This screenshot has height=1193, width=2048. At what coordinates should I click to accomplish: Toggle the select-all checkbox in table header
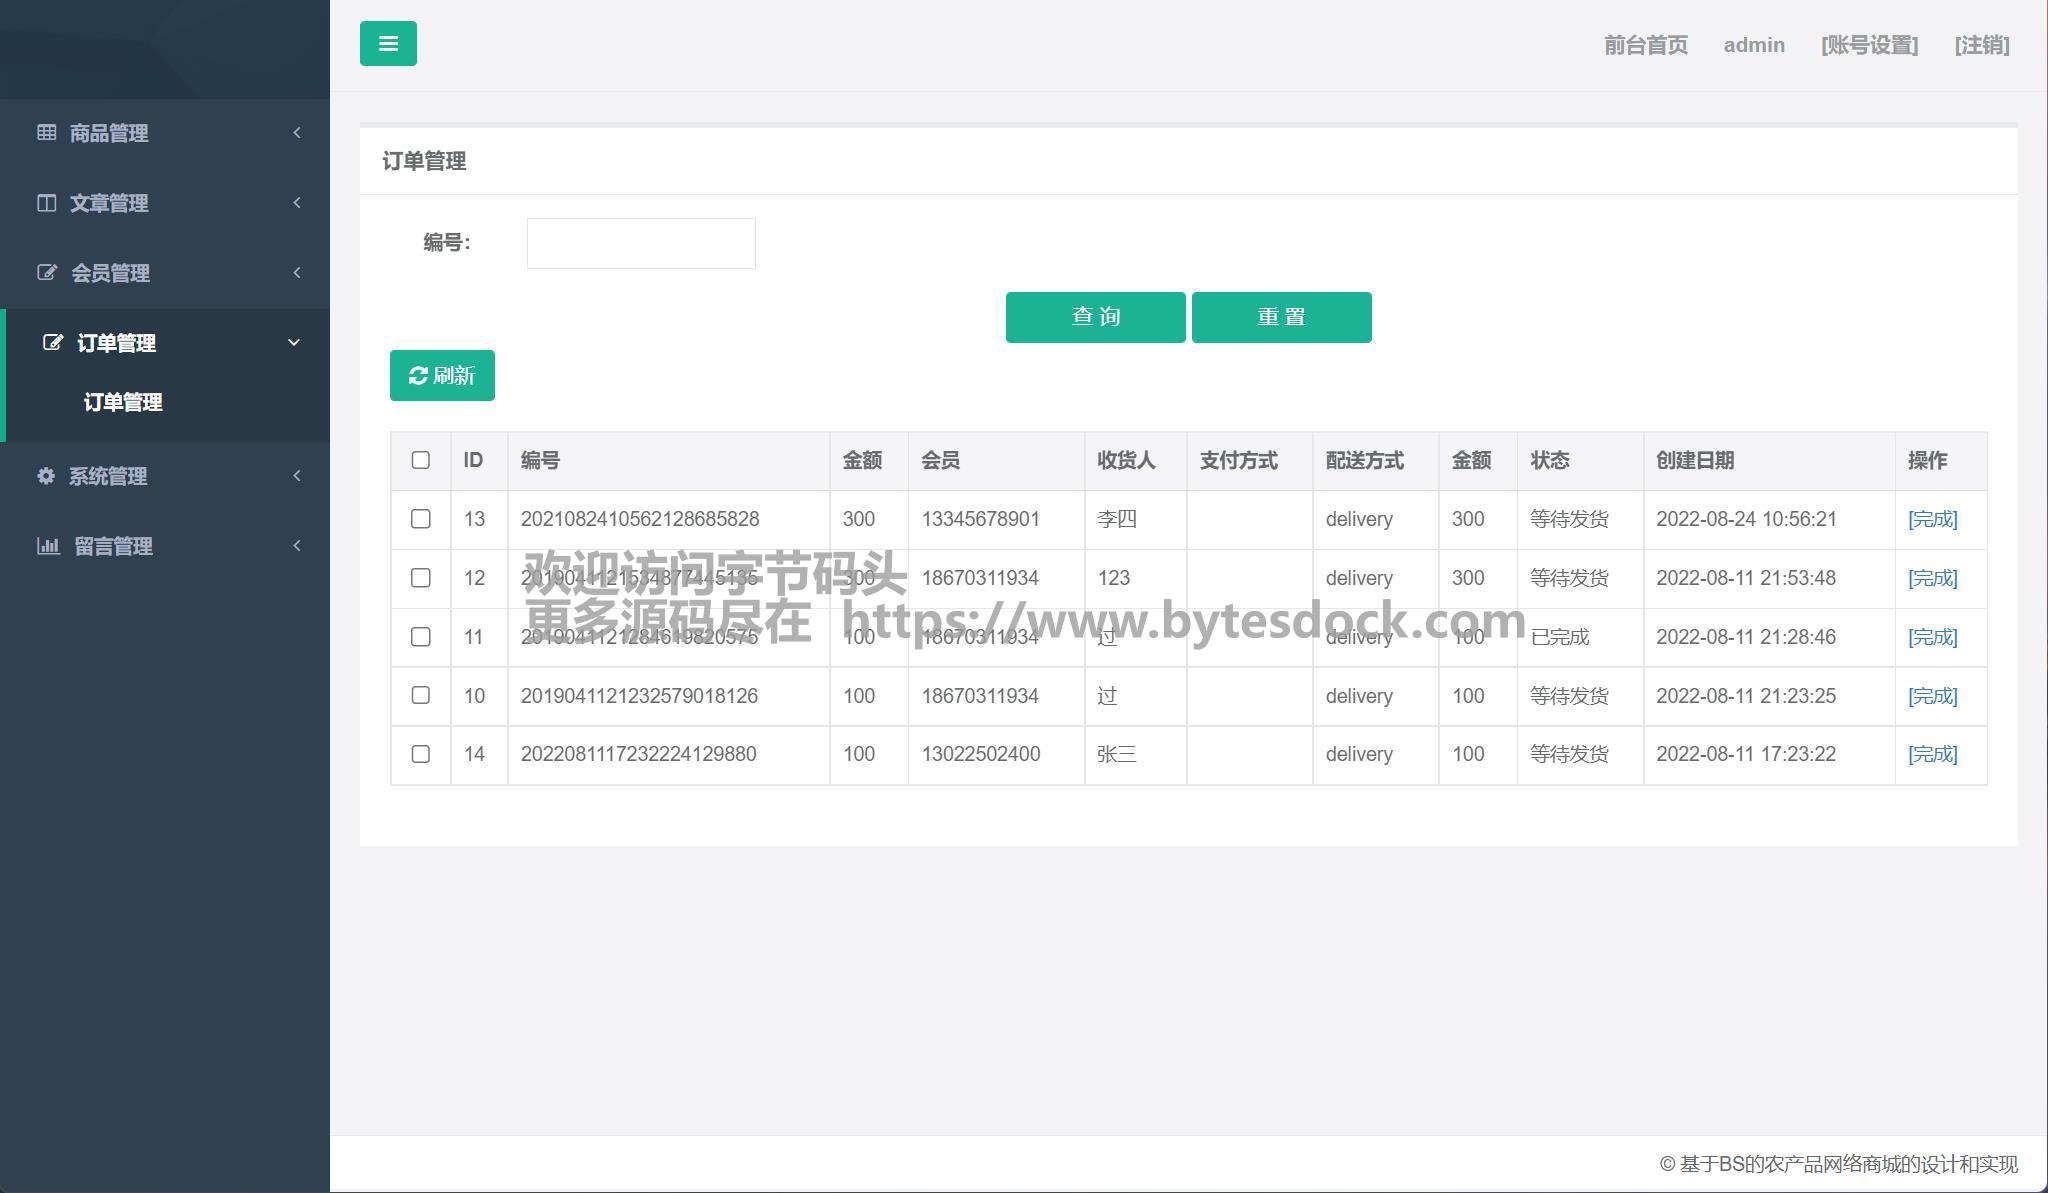click(420, 460)
